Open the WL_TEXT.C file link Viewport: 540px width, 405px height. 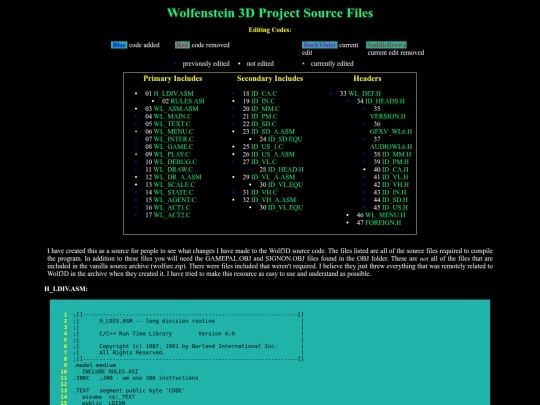172,124
